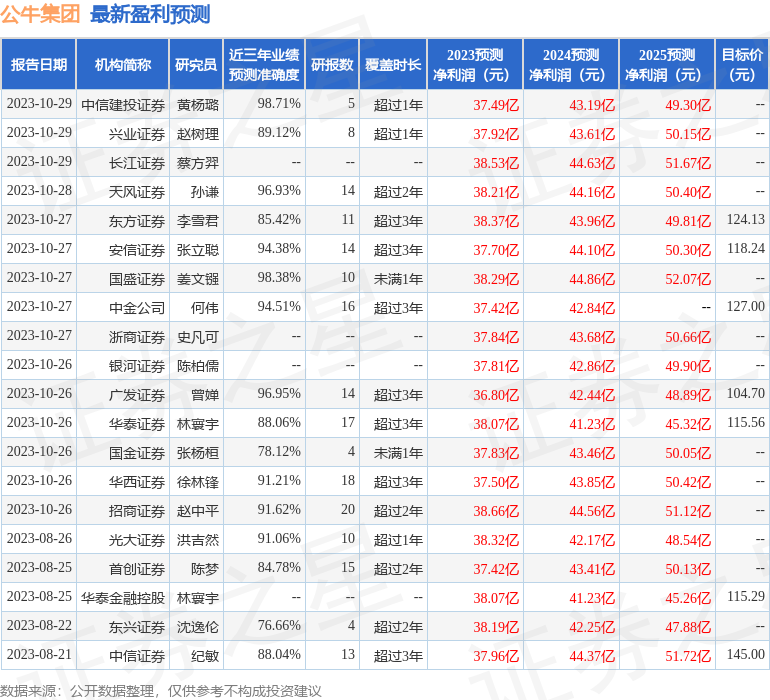Click target price 118.24

tap(745, 248)
